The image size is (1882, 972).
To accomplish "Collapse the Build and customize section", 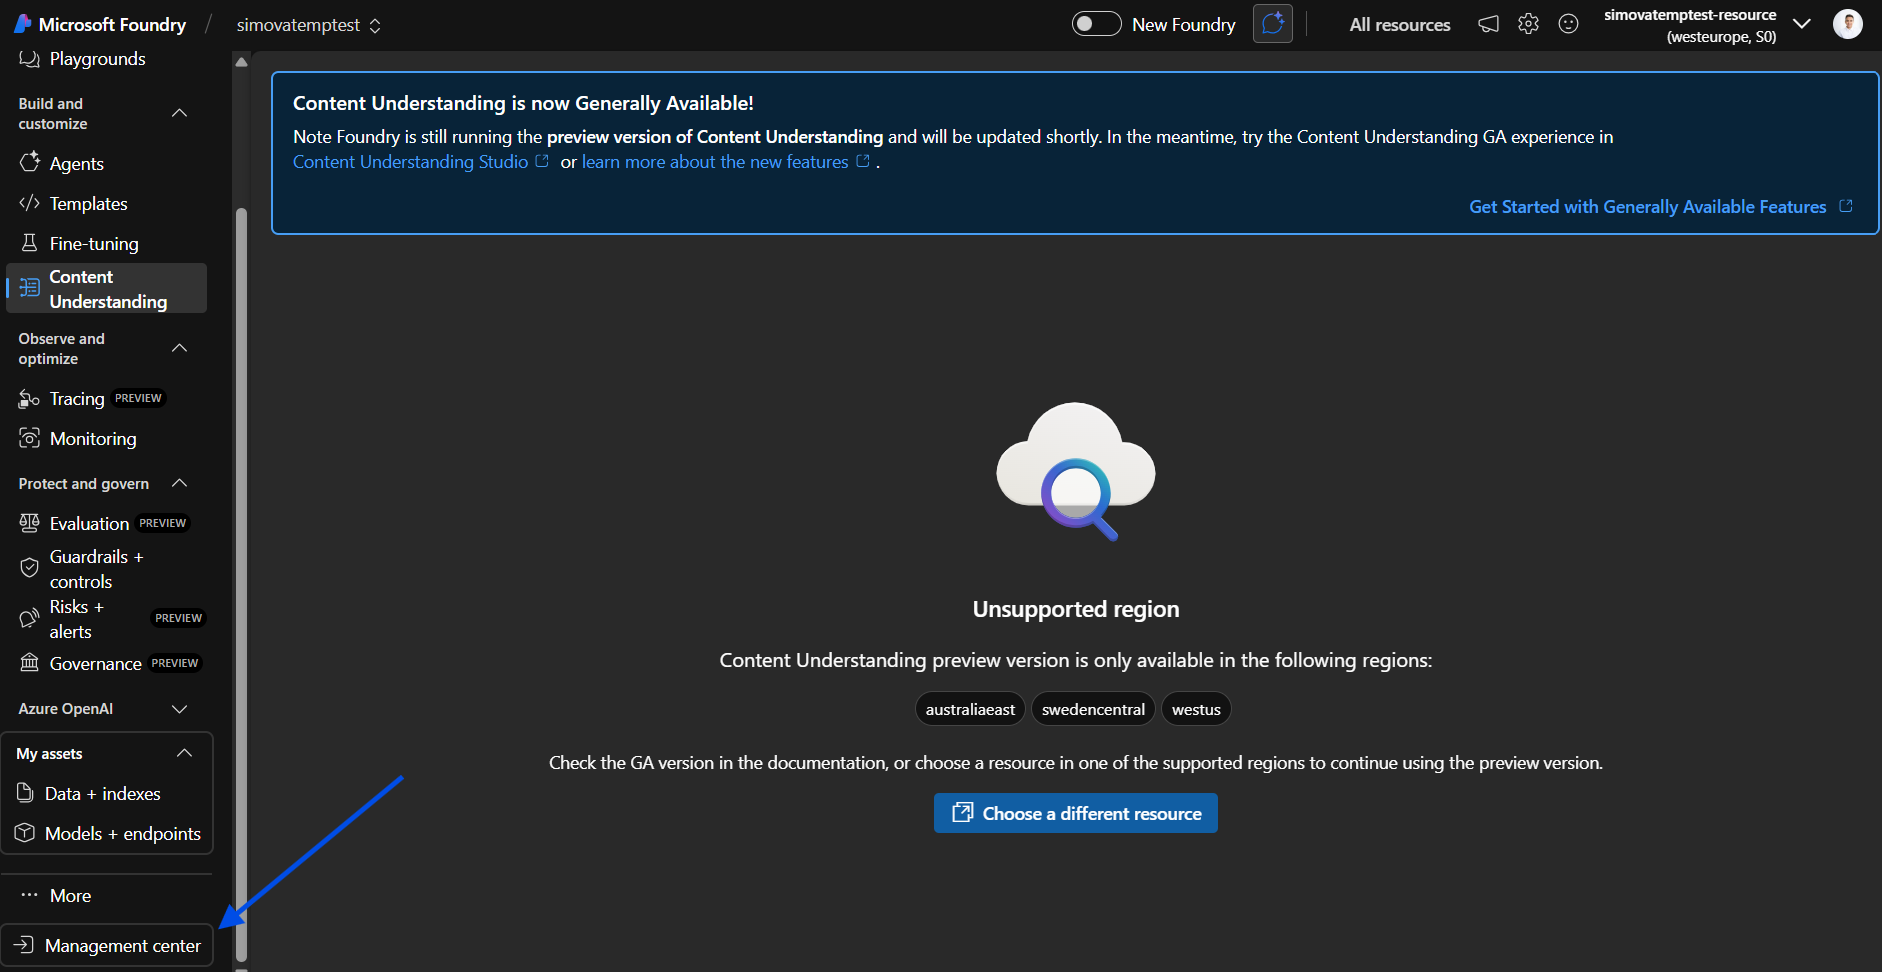I will coord(180,113).
